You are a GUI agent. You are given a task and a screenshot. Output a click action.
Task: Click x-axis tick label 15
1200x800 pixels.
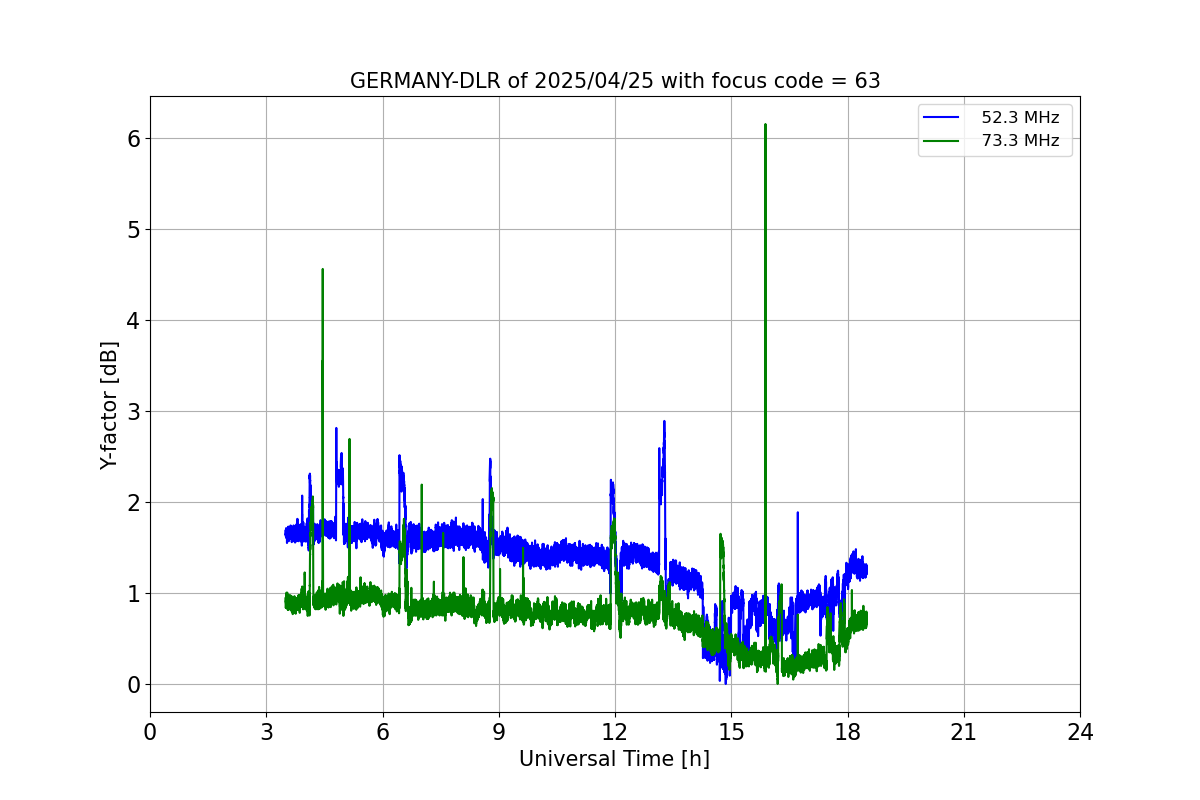(731, 732)
